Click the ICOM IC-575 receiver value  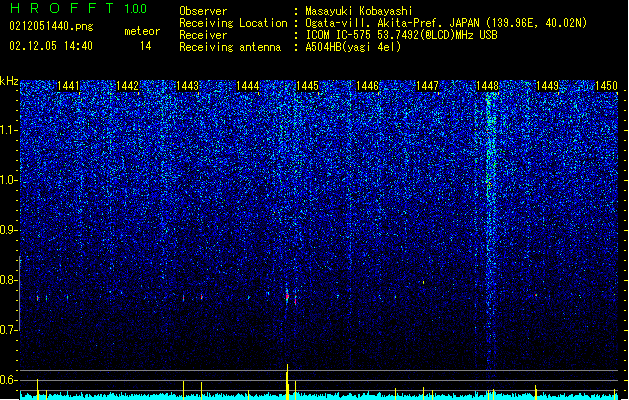tap(401, 35)
